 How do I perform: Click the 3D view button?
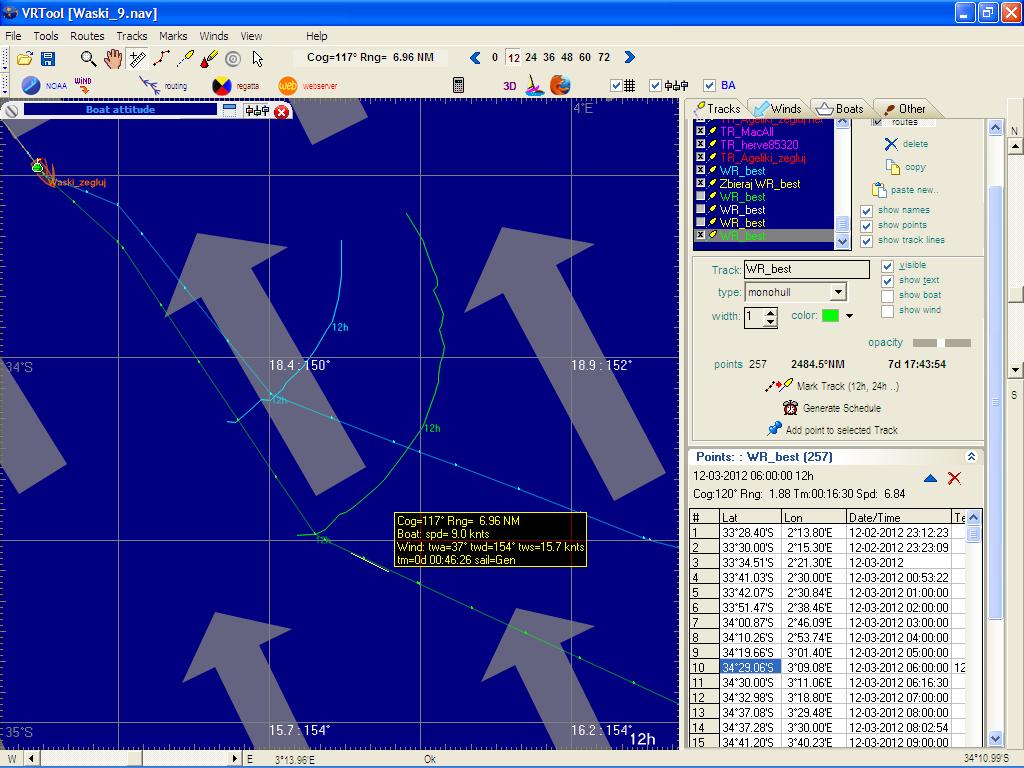pos(509,86)
